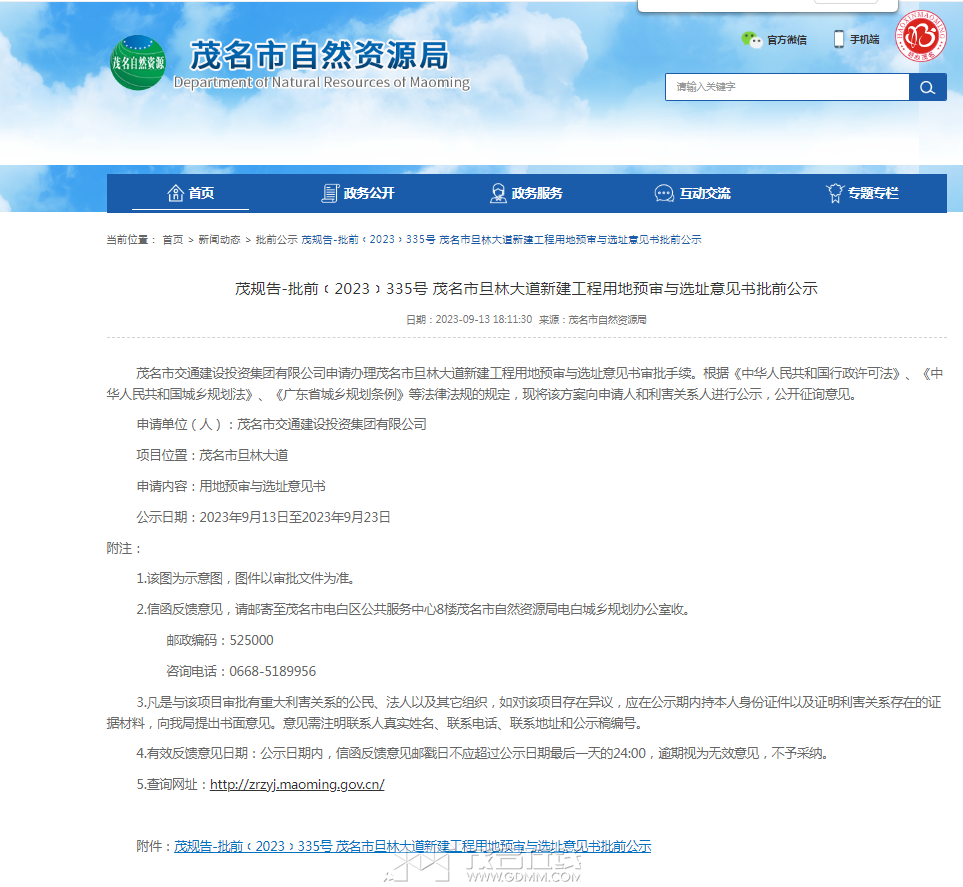
Task: Click the applicant line 申请单位（人）
Action: [281, 424]
